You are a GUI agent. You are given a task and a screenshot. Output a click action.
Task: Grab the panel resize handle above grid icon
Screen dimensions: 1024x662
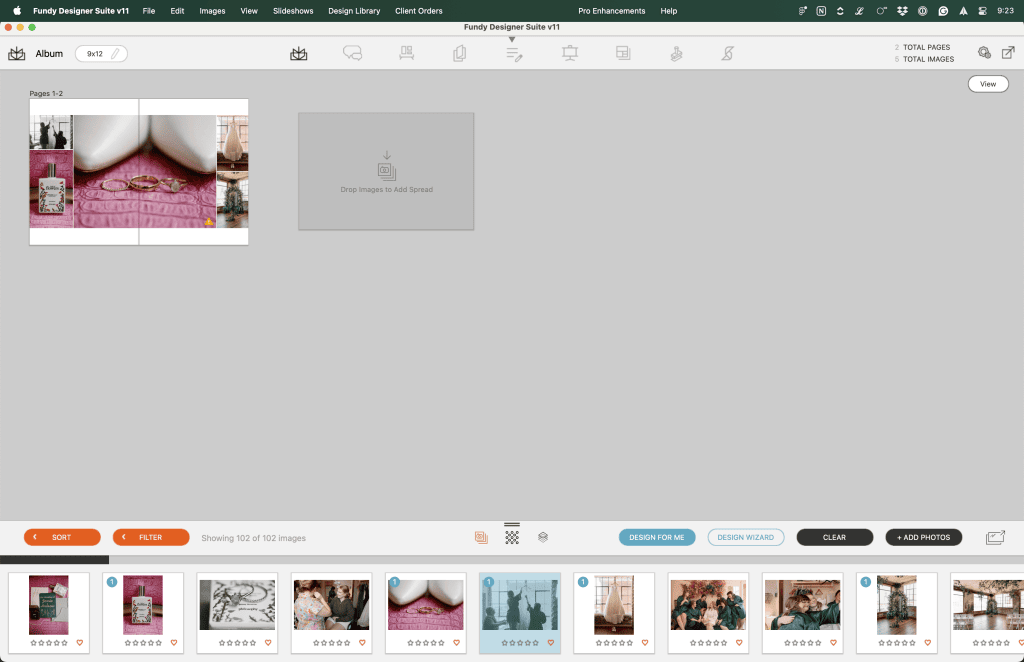point(512,524)
